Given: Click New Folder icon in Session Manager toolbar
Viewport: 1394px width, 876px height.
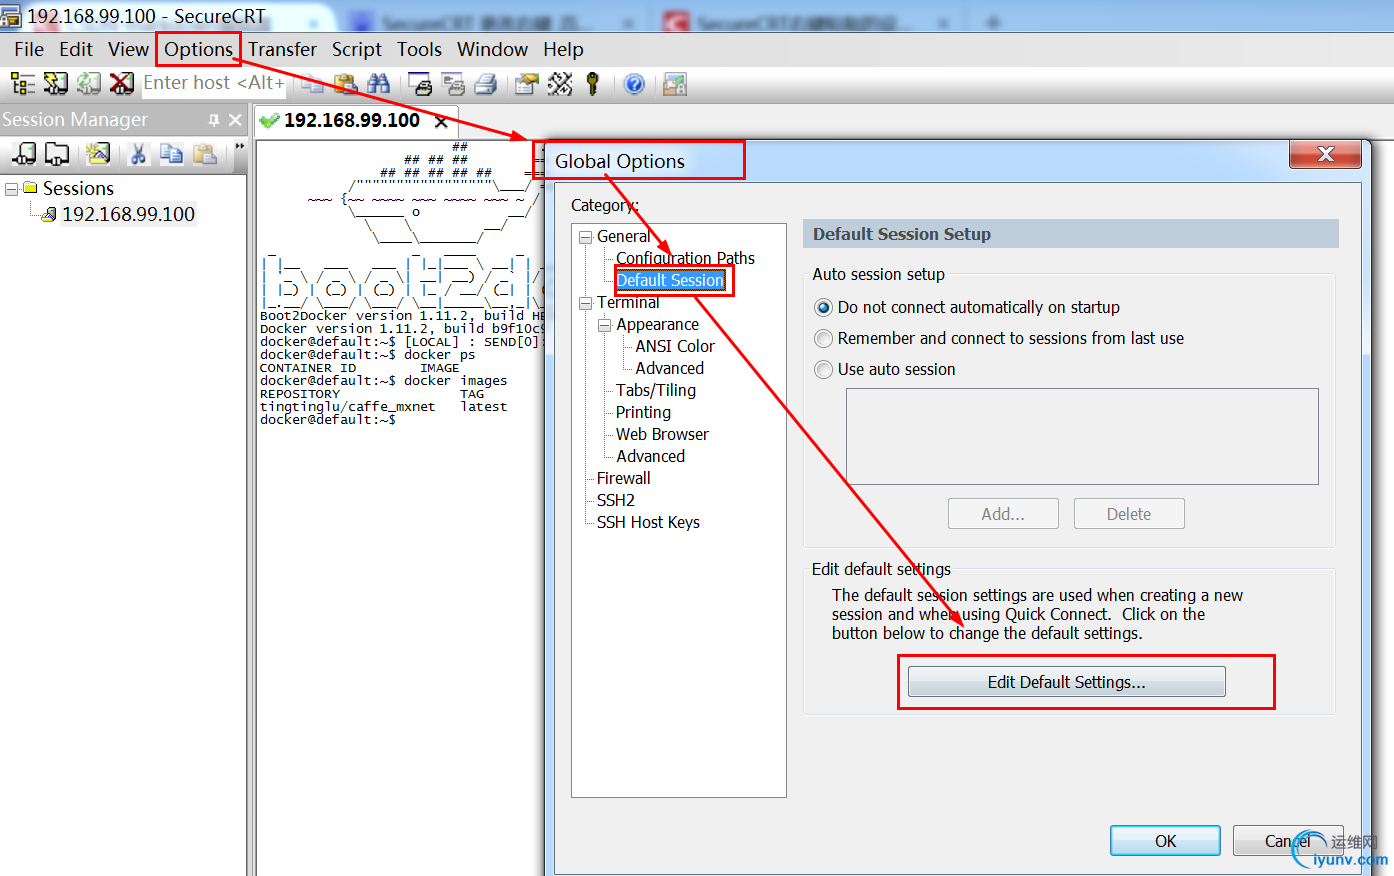Looking at the screenshot, I should [x=58, y=153].
